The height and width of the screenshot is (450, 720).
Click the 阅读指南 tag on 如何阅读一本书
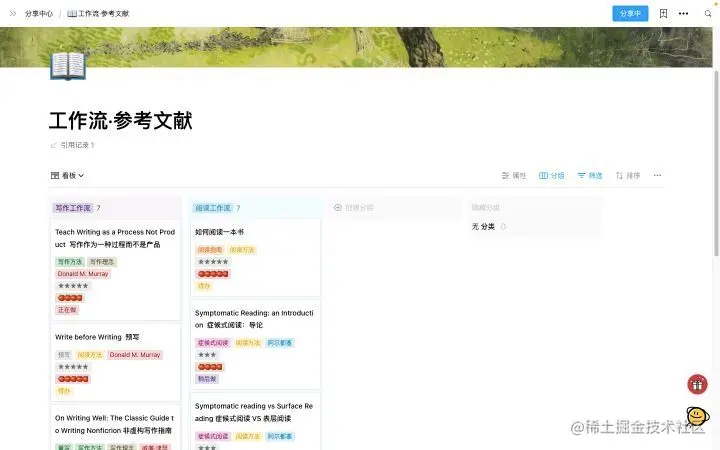point(210,250)
